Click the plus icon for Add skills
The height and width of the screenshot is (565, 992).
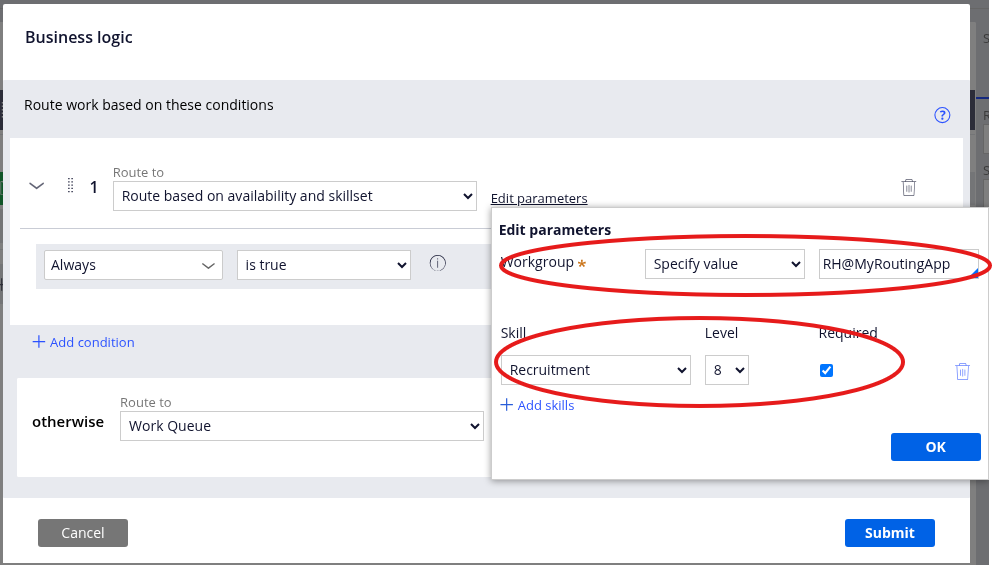506,405
